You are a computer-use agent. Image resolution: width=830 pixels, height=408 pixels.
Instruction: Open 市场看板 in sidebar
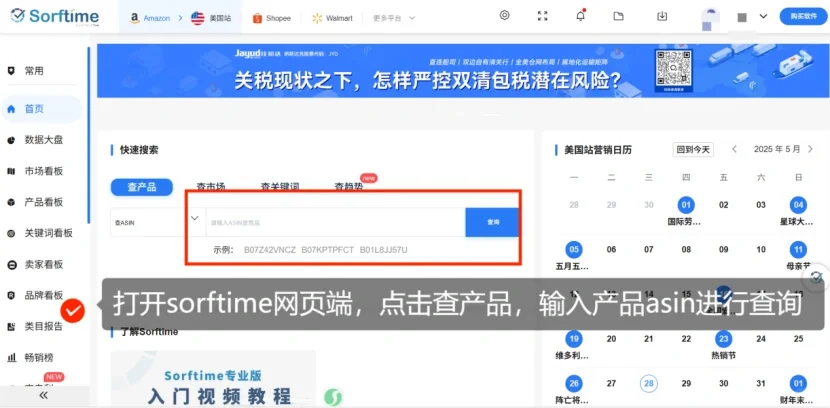tap(43, 171)
